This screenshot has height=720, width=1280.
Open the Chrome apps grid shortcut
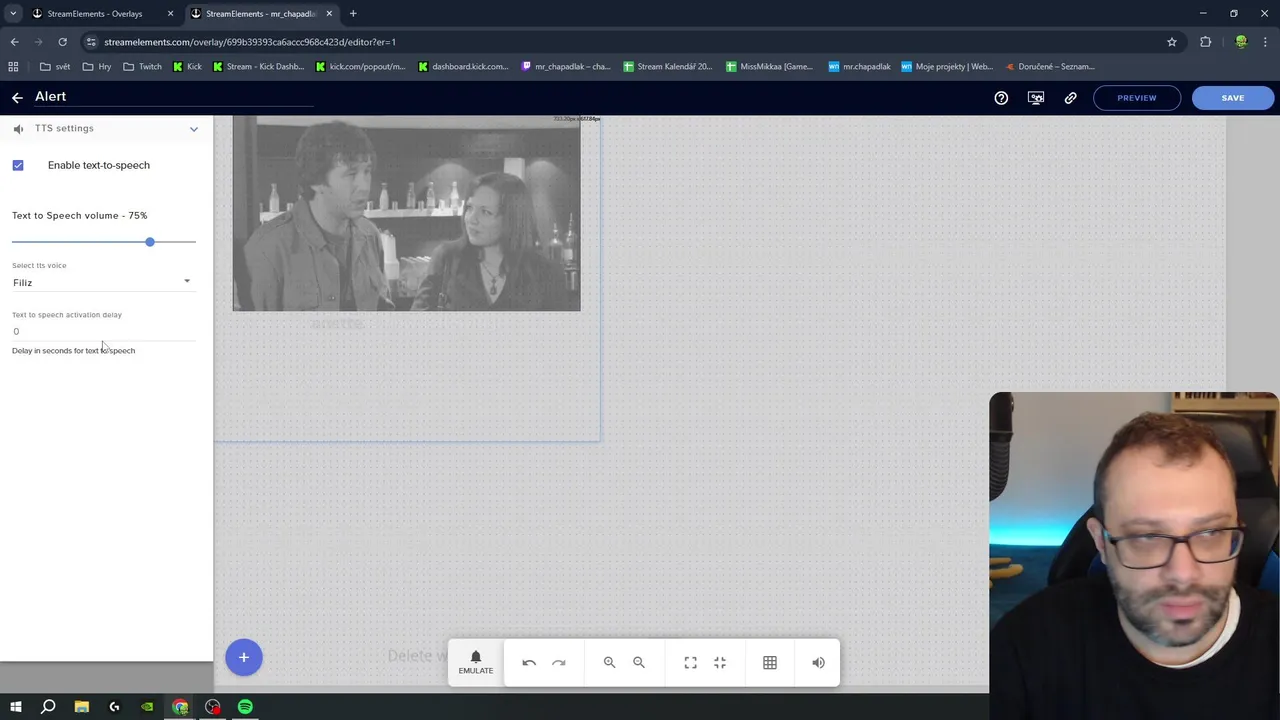coord(13,67)
